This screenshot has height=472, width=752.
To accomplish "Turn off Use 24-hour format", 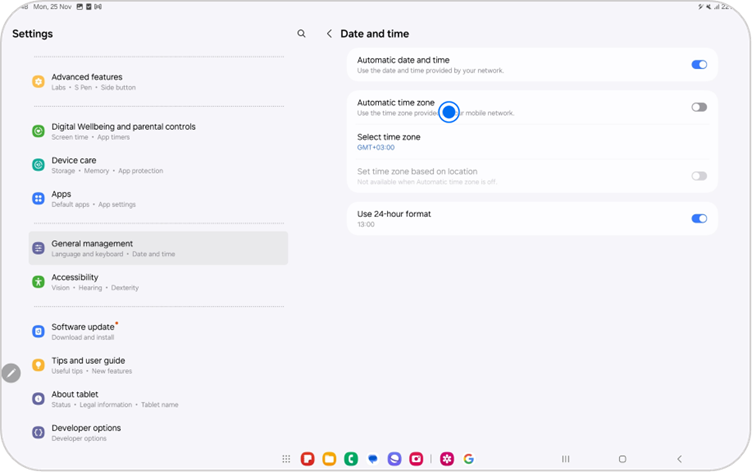I will pos(698,218).
